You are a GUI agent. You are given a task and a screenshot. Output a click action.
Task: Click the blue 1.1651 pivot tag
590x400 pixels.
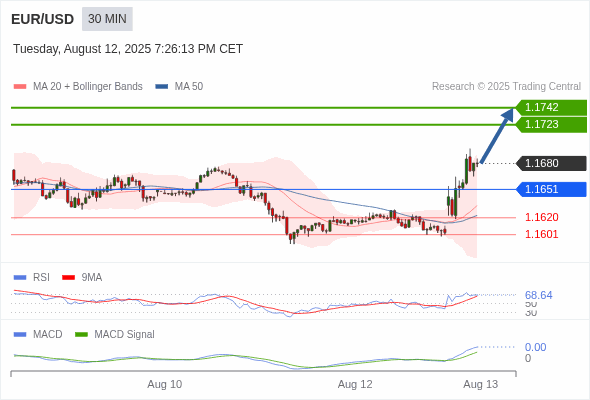[x=551, y=189]
